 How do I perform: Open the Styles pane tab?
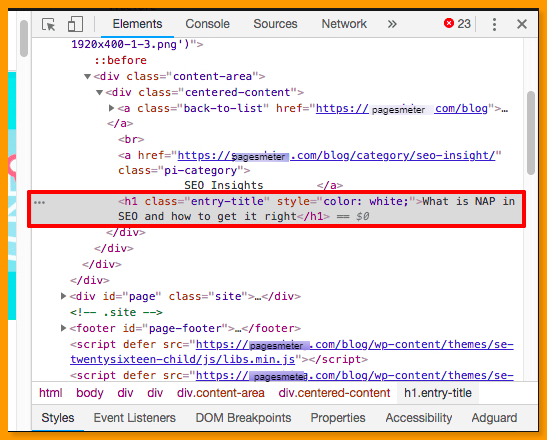click(58, 418)
